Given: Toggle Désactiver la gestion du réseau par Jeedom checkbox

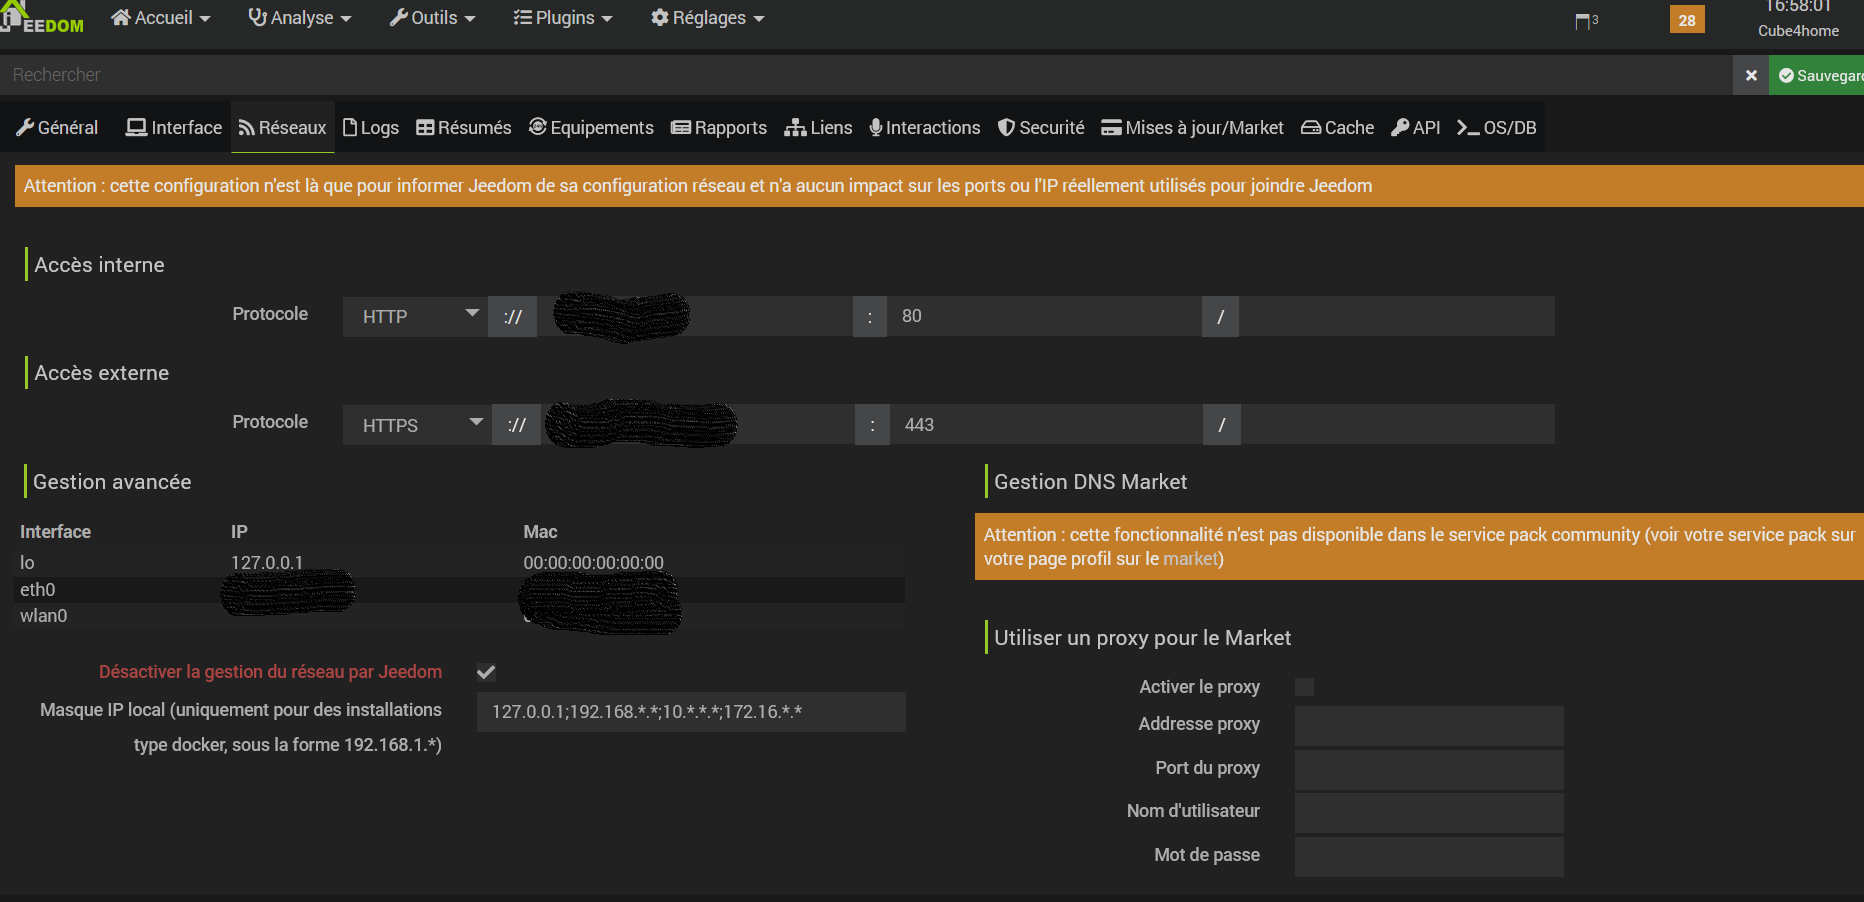Looking at the screenshot, I should [x=486, y=672].
